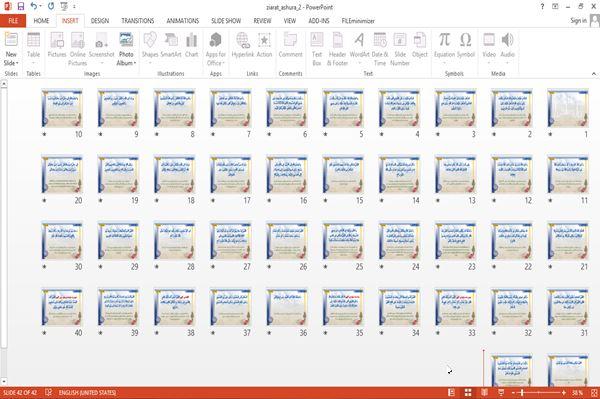Select slide 16 thumbnail
This screenshot has width=600, height=399.
(287, 174)
